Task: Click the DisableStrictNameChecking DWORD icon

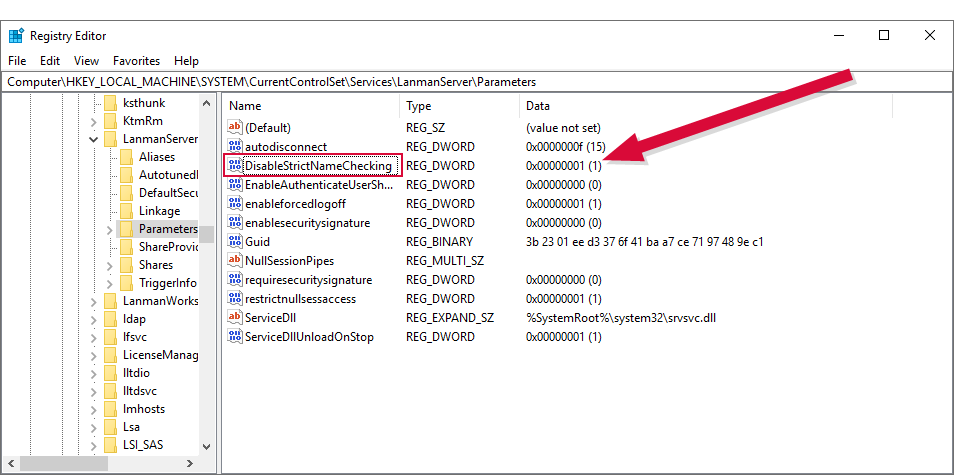Action: click(x=234, y=165)
